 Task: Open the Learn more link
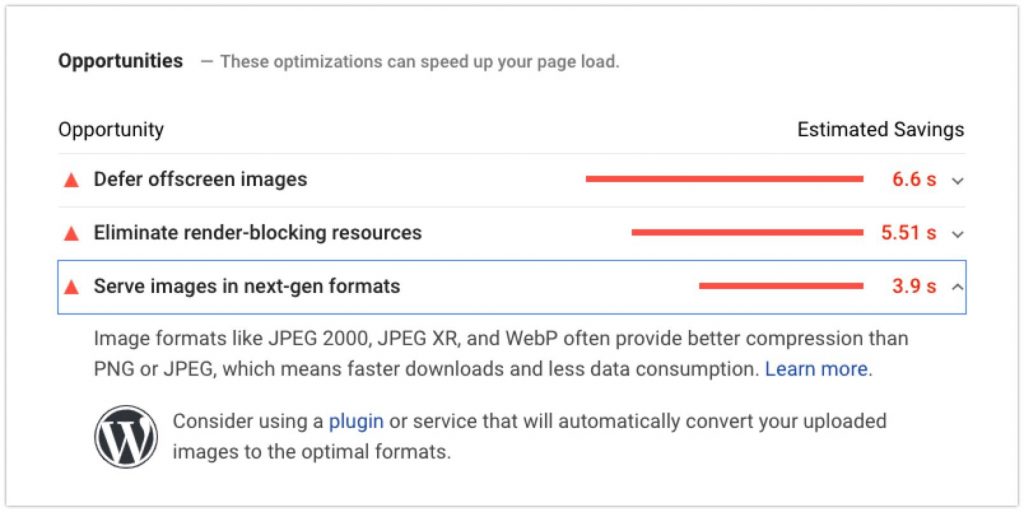point(816,369)
